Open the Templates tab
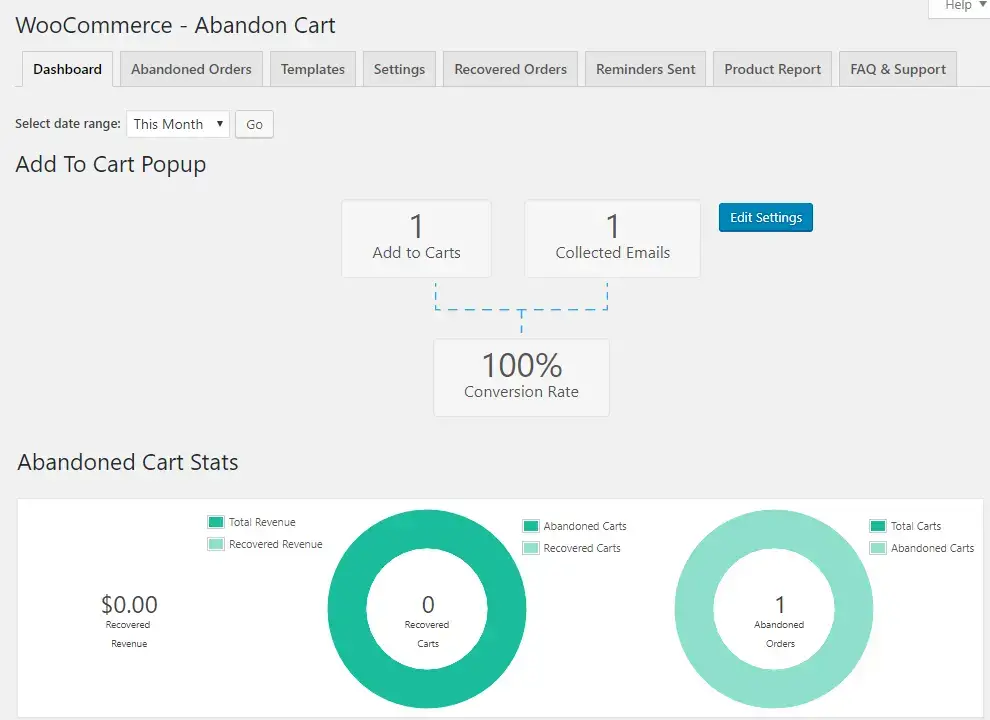Screen dimensions: 990x720 tap(313, 69)
